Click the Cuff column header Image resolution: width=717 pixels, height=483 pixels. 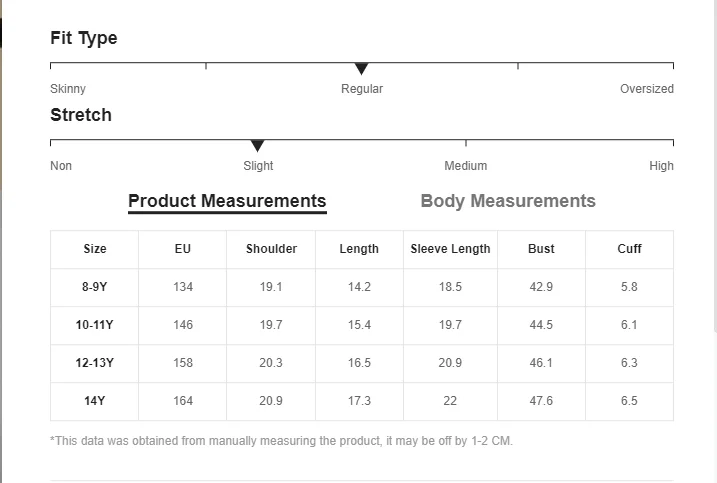[x=629, y=249]
